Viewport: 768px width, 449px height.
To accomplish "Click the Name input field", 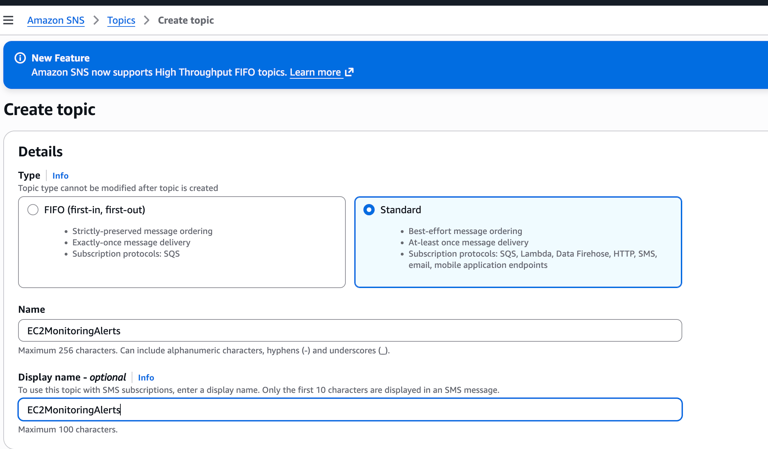I will tap(350, 331).
